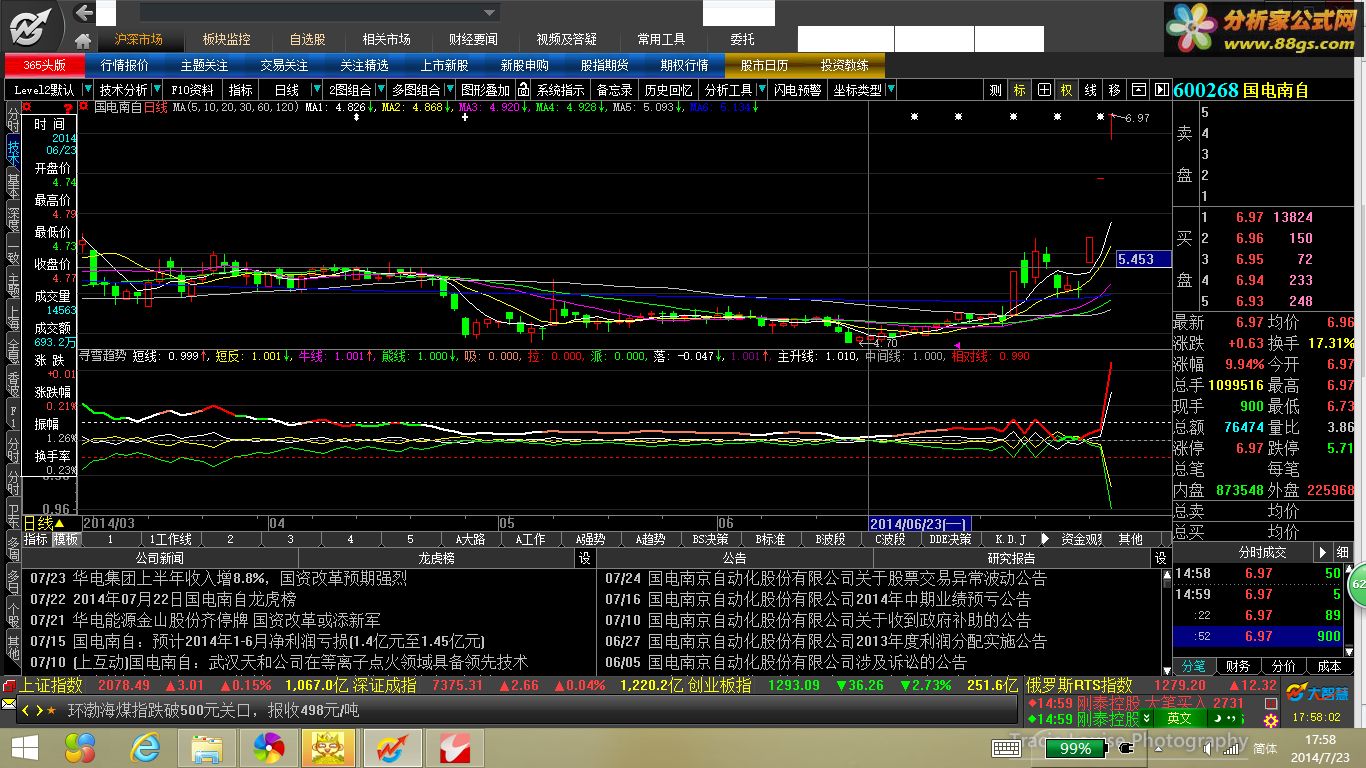Click the green round 62 badge icon
The width and height of the screenshot is (1366, 768).
coord(1357,583)
